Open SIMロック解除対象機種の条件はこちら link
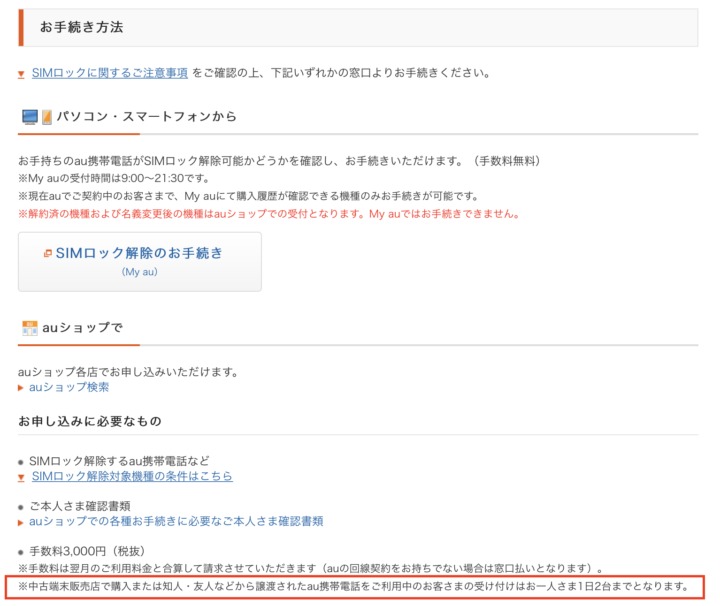Image resolution: width=720 pixels, height=606 pixels. pyautogui.click(x=132, y=477)
